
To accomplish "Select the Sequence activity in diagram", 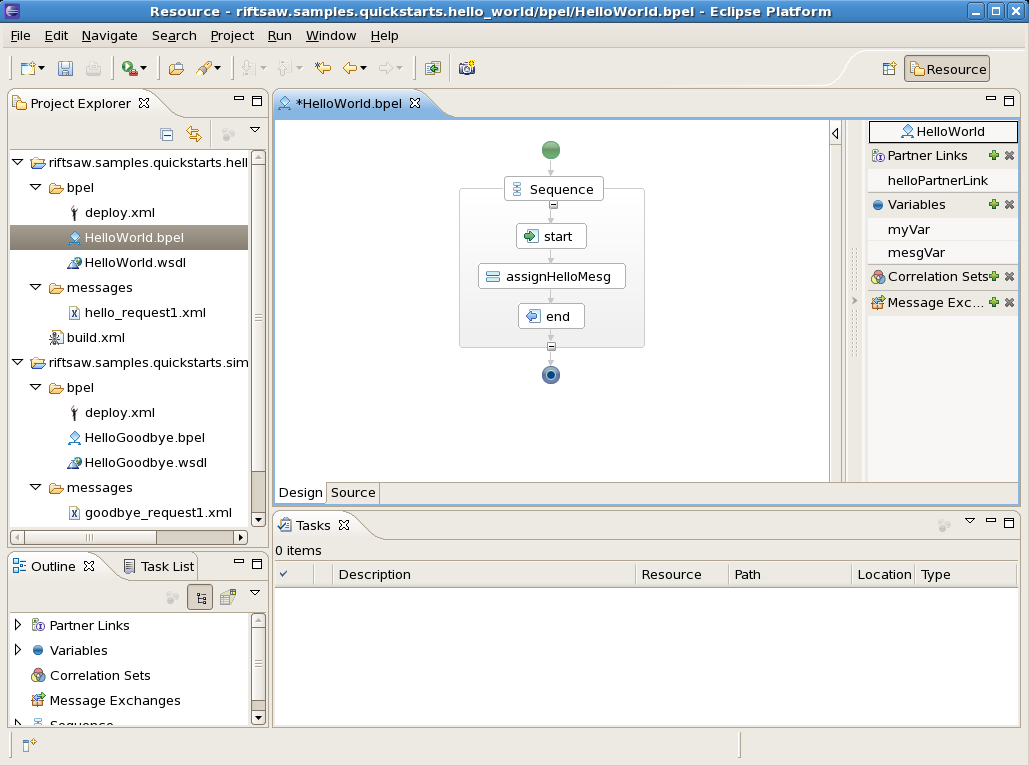I will 553,189.
